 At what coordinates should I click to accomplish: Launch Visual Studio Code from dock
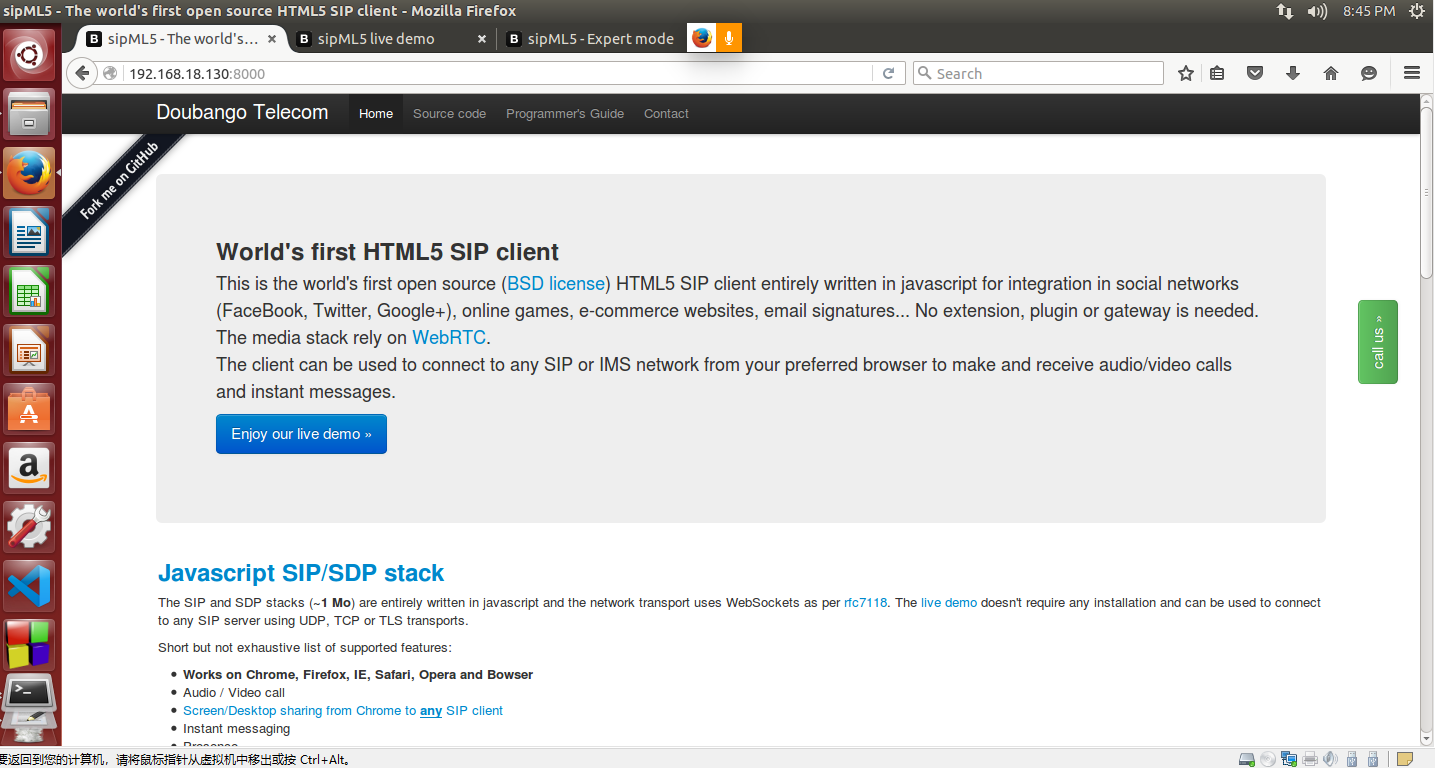pos(30,586)
